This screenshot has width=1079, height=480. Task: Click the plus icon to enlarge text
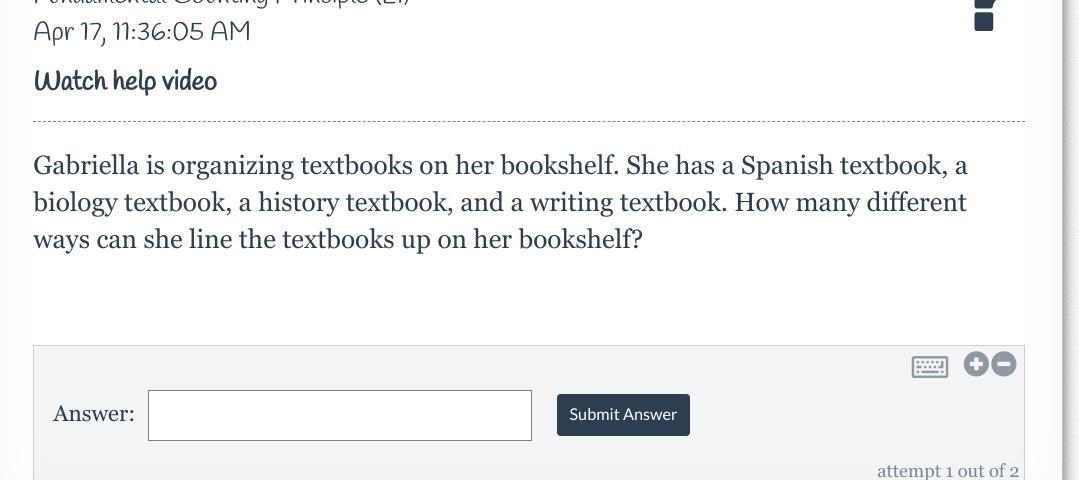coord(976,364)
